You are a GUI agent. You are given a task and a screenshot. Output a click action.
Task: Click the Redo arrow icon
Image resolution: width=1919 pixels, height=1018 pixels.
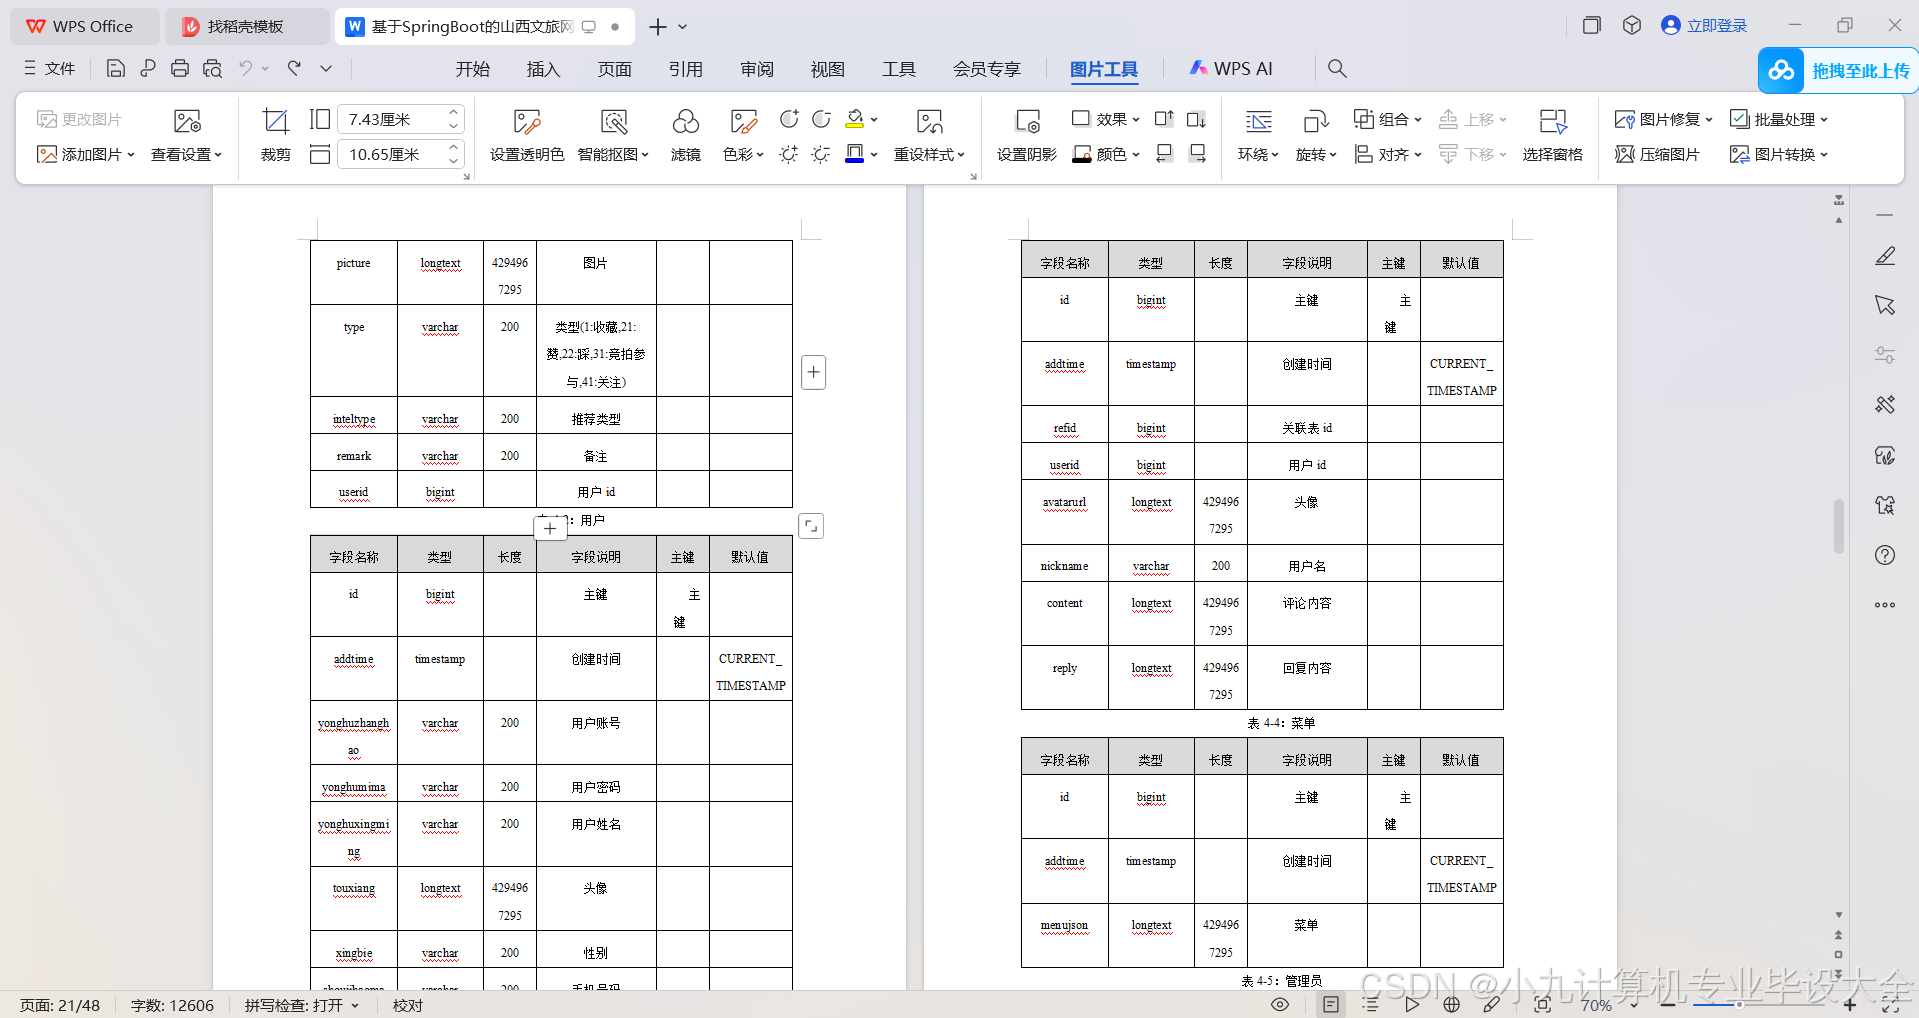click(294, 68)
